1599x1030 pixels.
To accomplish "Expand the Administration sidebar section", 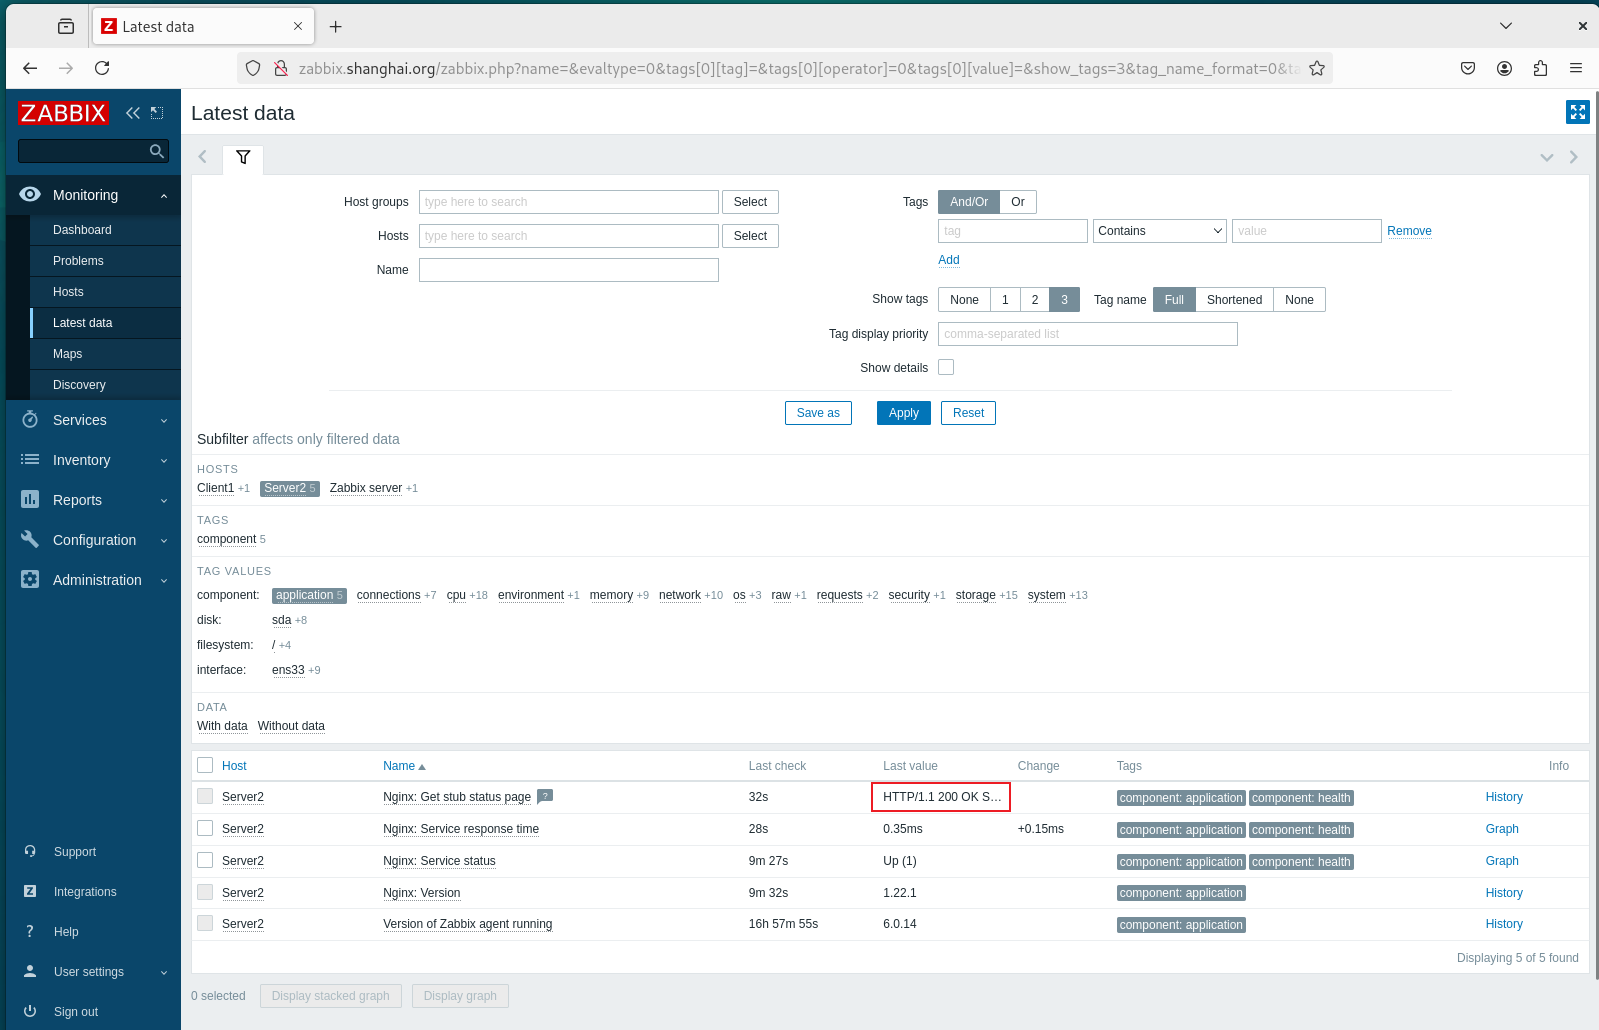I will pos(93,580).
